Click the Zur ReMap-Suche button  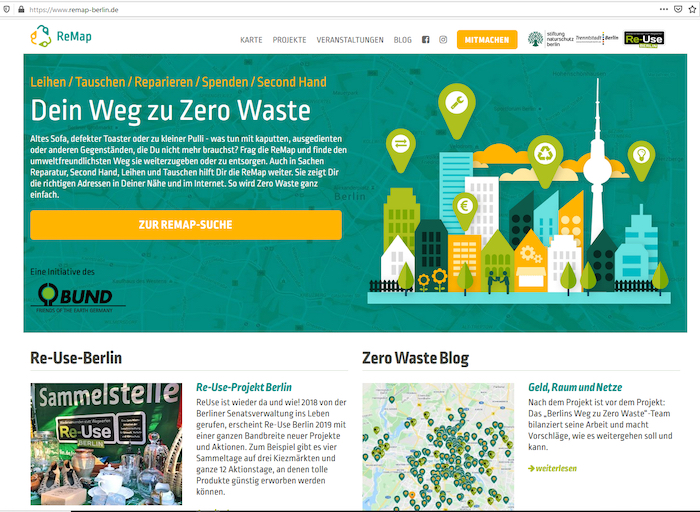(186, 225)
